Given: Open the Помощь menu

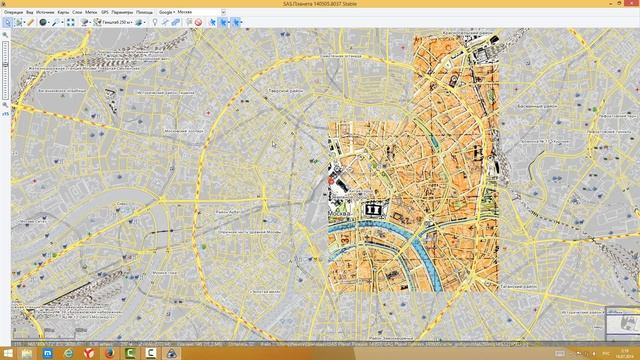Looking at the screenshot, I should pyautogui.click(x=144, y=12).
